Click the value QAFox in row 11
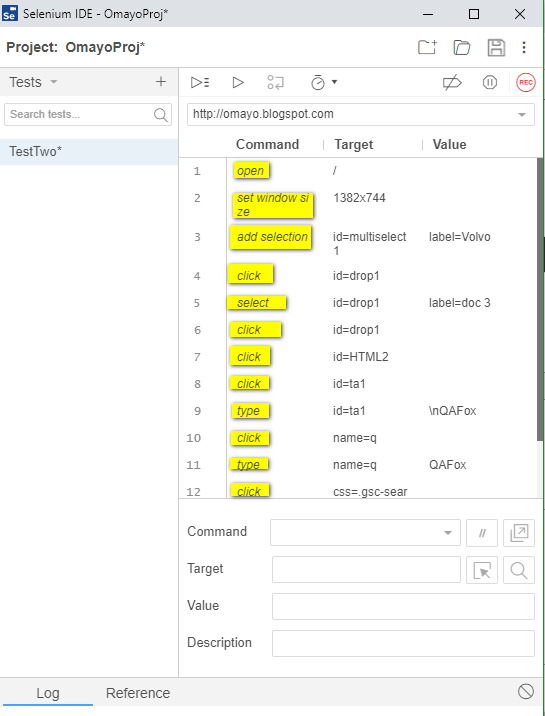 [x=448, y=465]
